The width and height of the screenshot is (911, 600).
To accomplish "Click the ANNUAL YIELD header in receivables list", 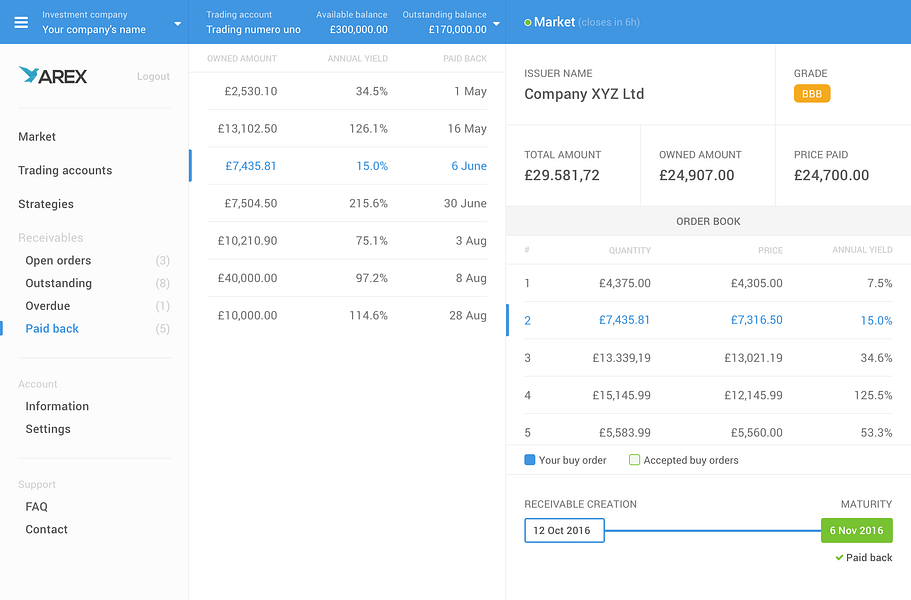I will 357,59.
